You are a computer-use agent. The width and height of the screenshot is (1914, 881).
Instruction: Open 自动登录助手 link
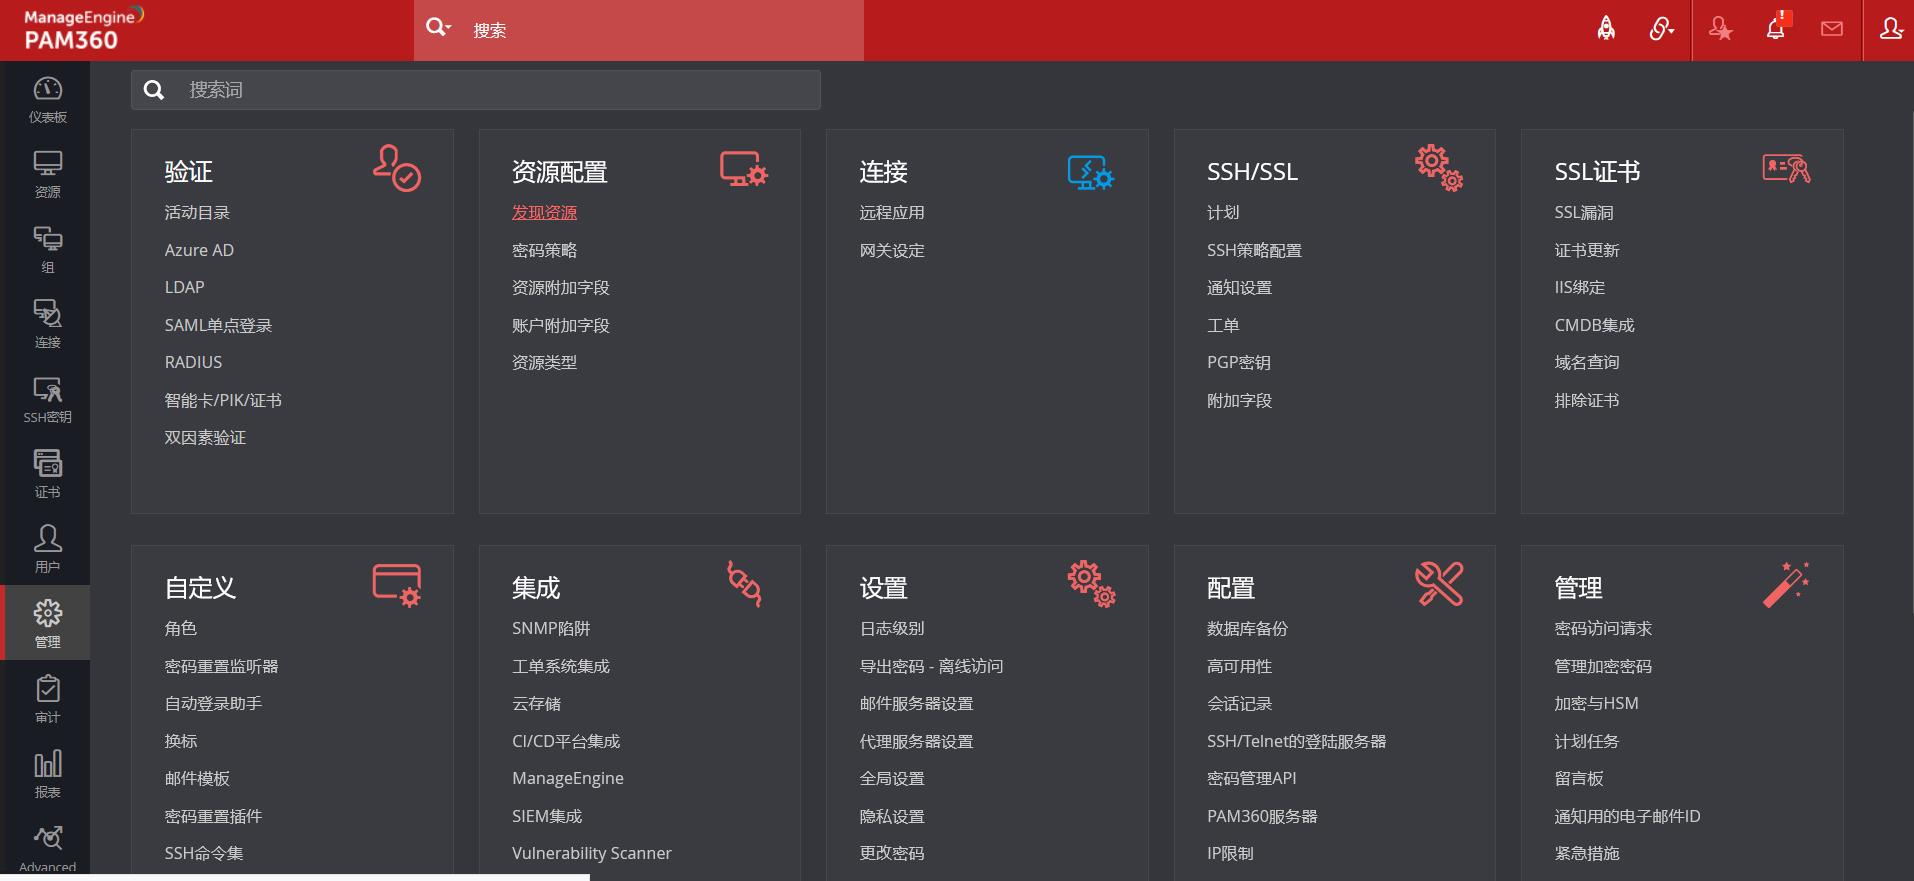(x=213, y=703)
